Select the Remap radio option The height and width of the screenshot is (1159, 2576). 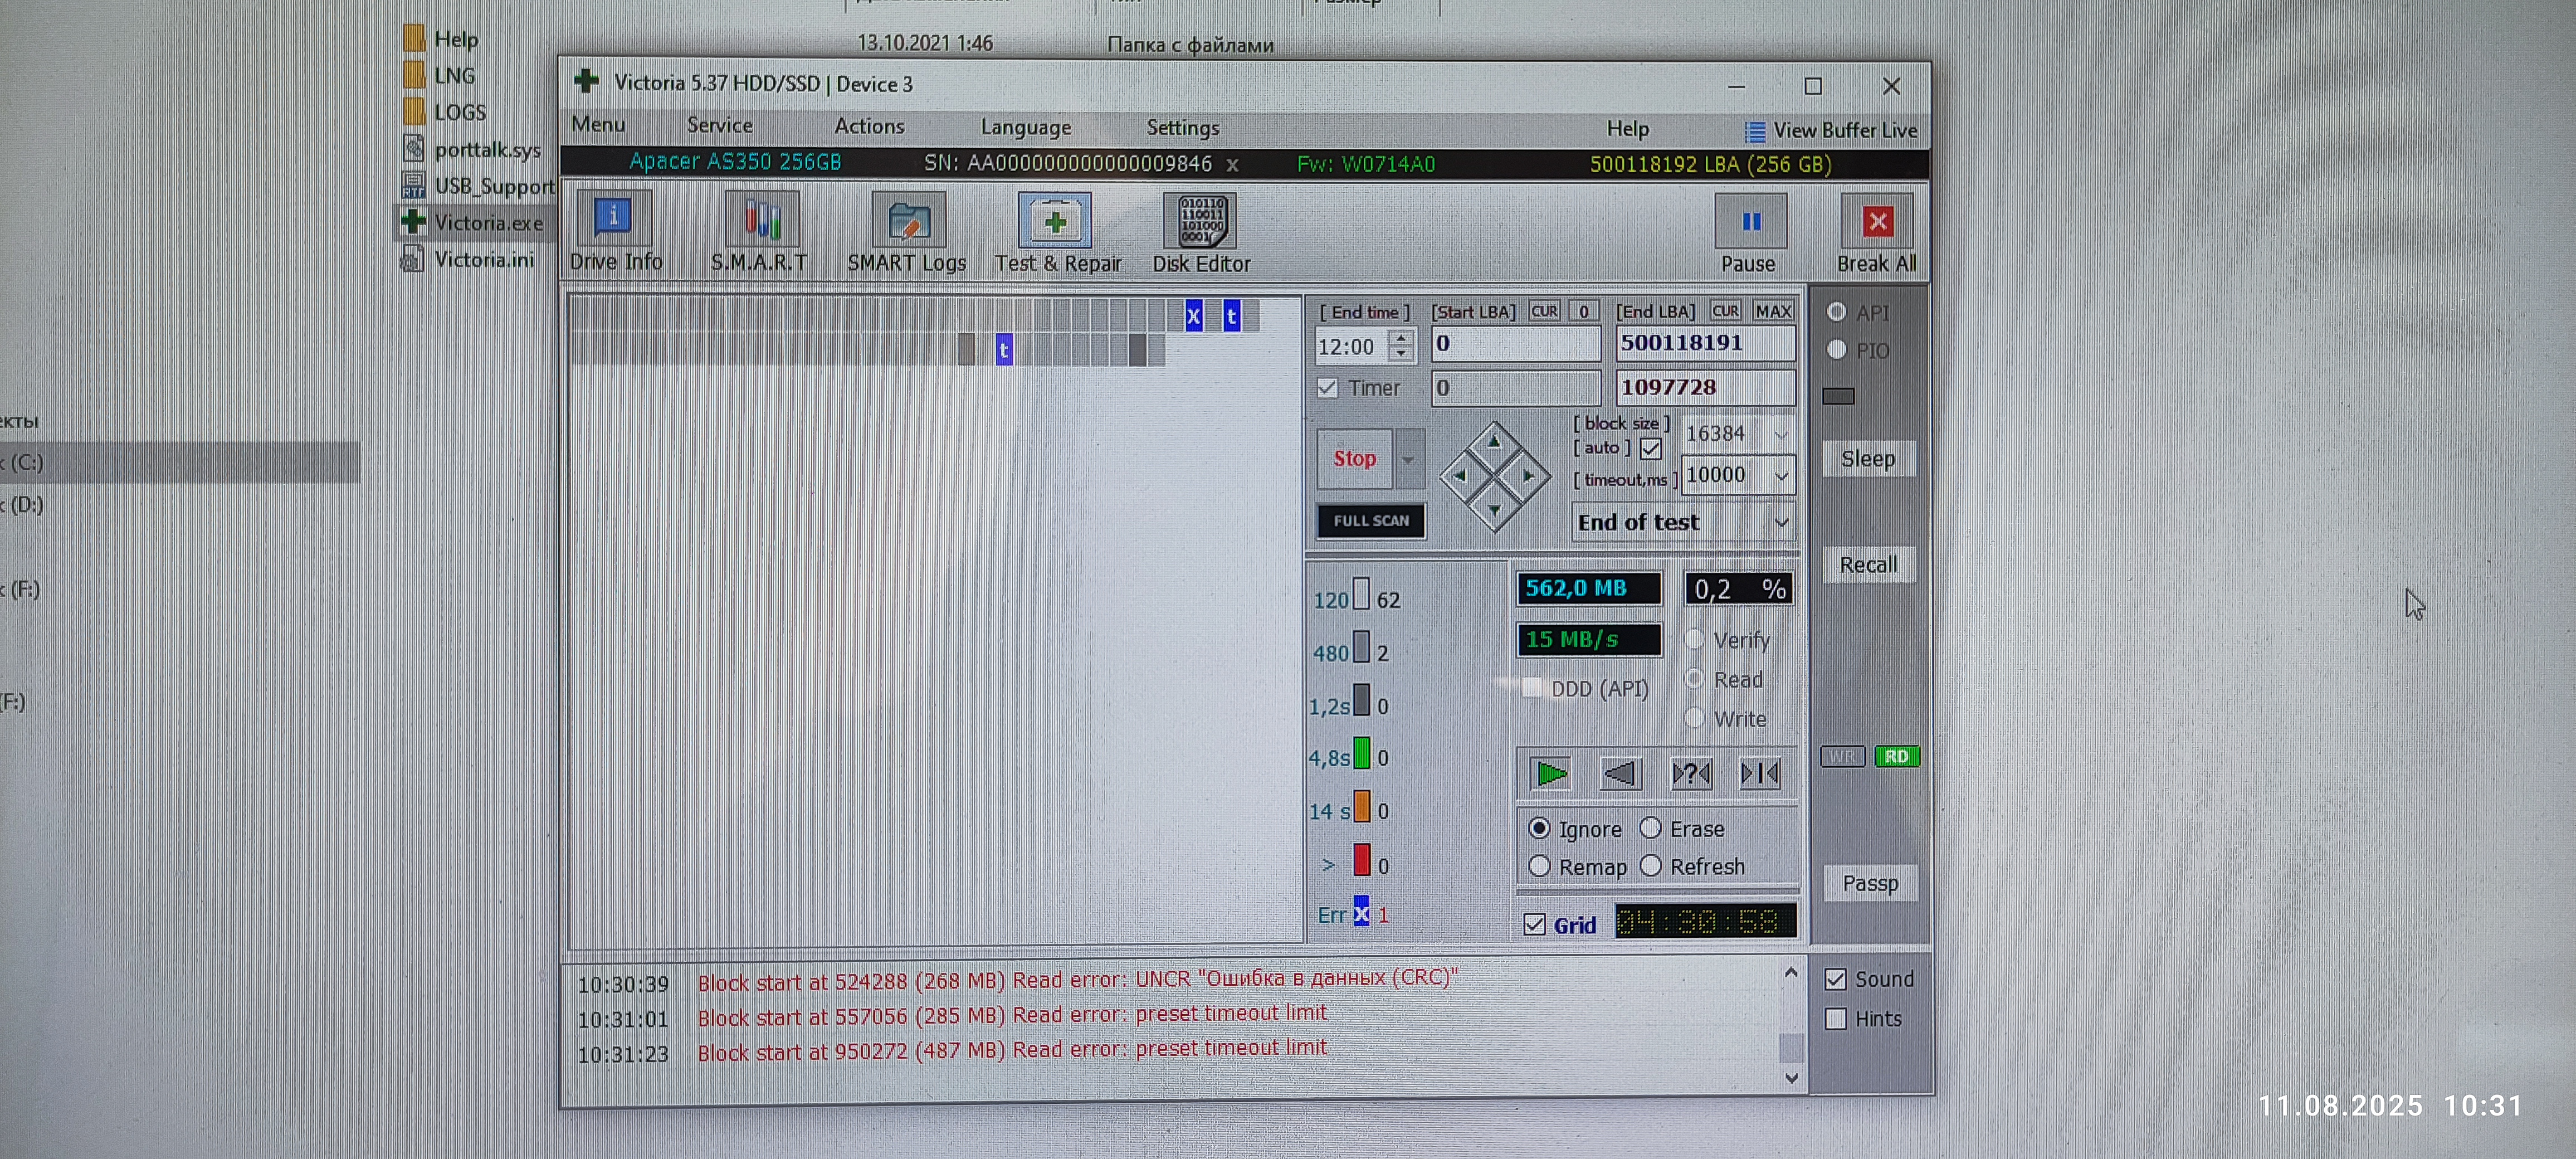click(x=1540, y=866)
